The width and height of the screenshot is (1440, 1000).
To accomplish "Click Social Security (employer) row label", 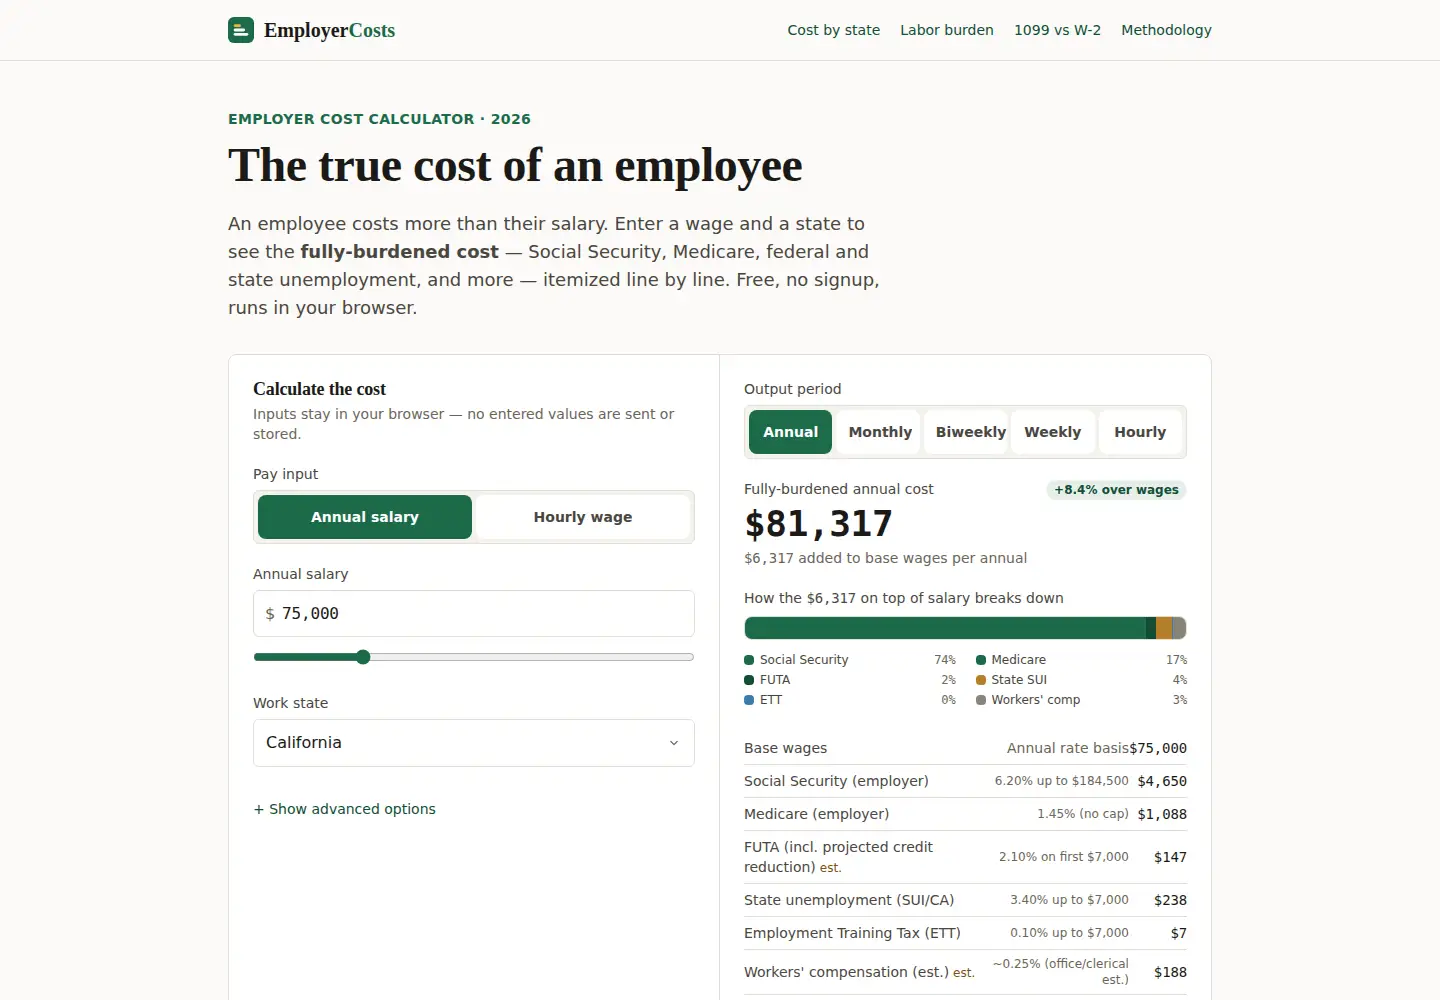I will tap(836, 781).
